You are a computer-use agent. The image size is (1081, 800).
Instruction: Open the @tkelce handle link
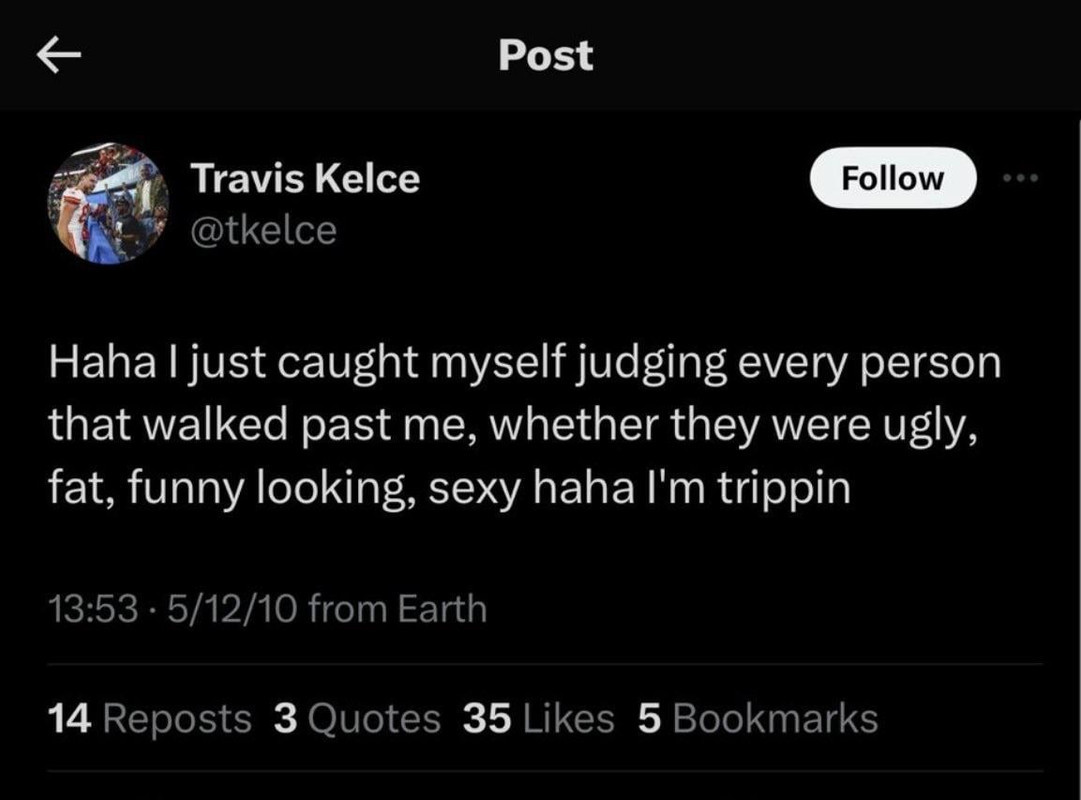pos(263,230)
